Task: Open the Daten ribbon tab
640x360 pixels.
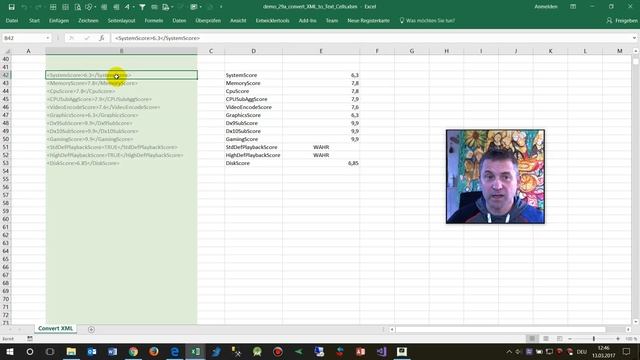Action: [x=179, y=20]
